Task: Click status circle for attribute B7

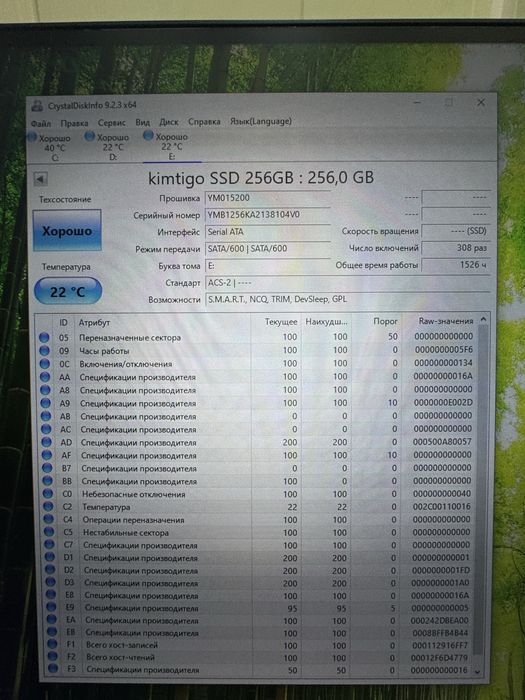Action: coord(47,468)
